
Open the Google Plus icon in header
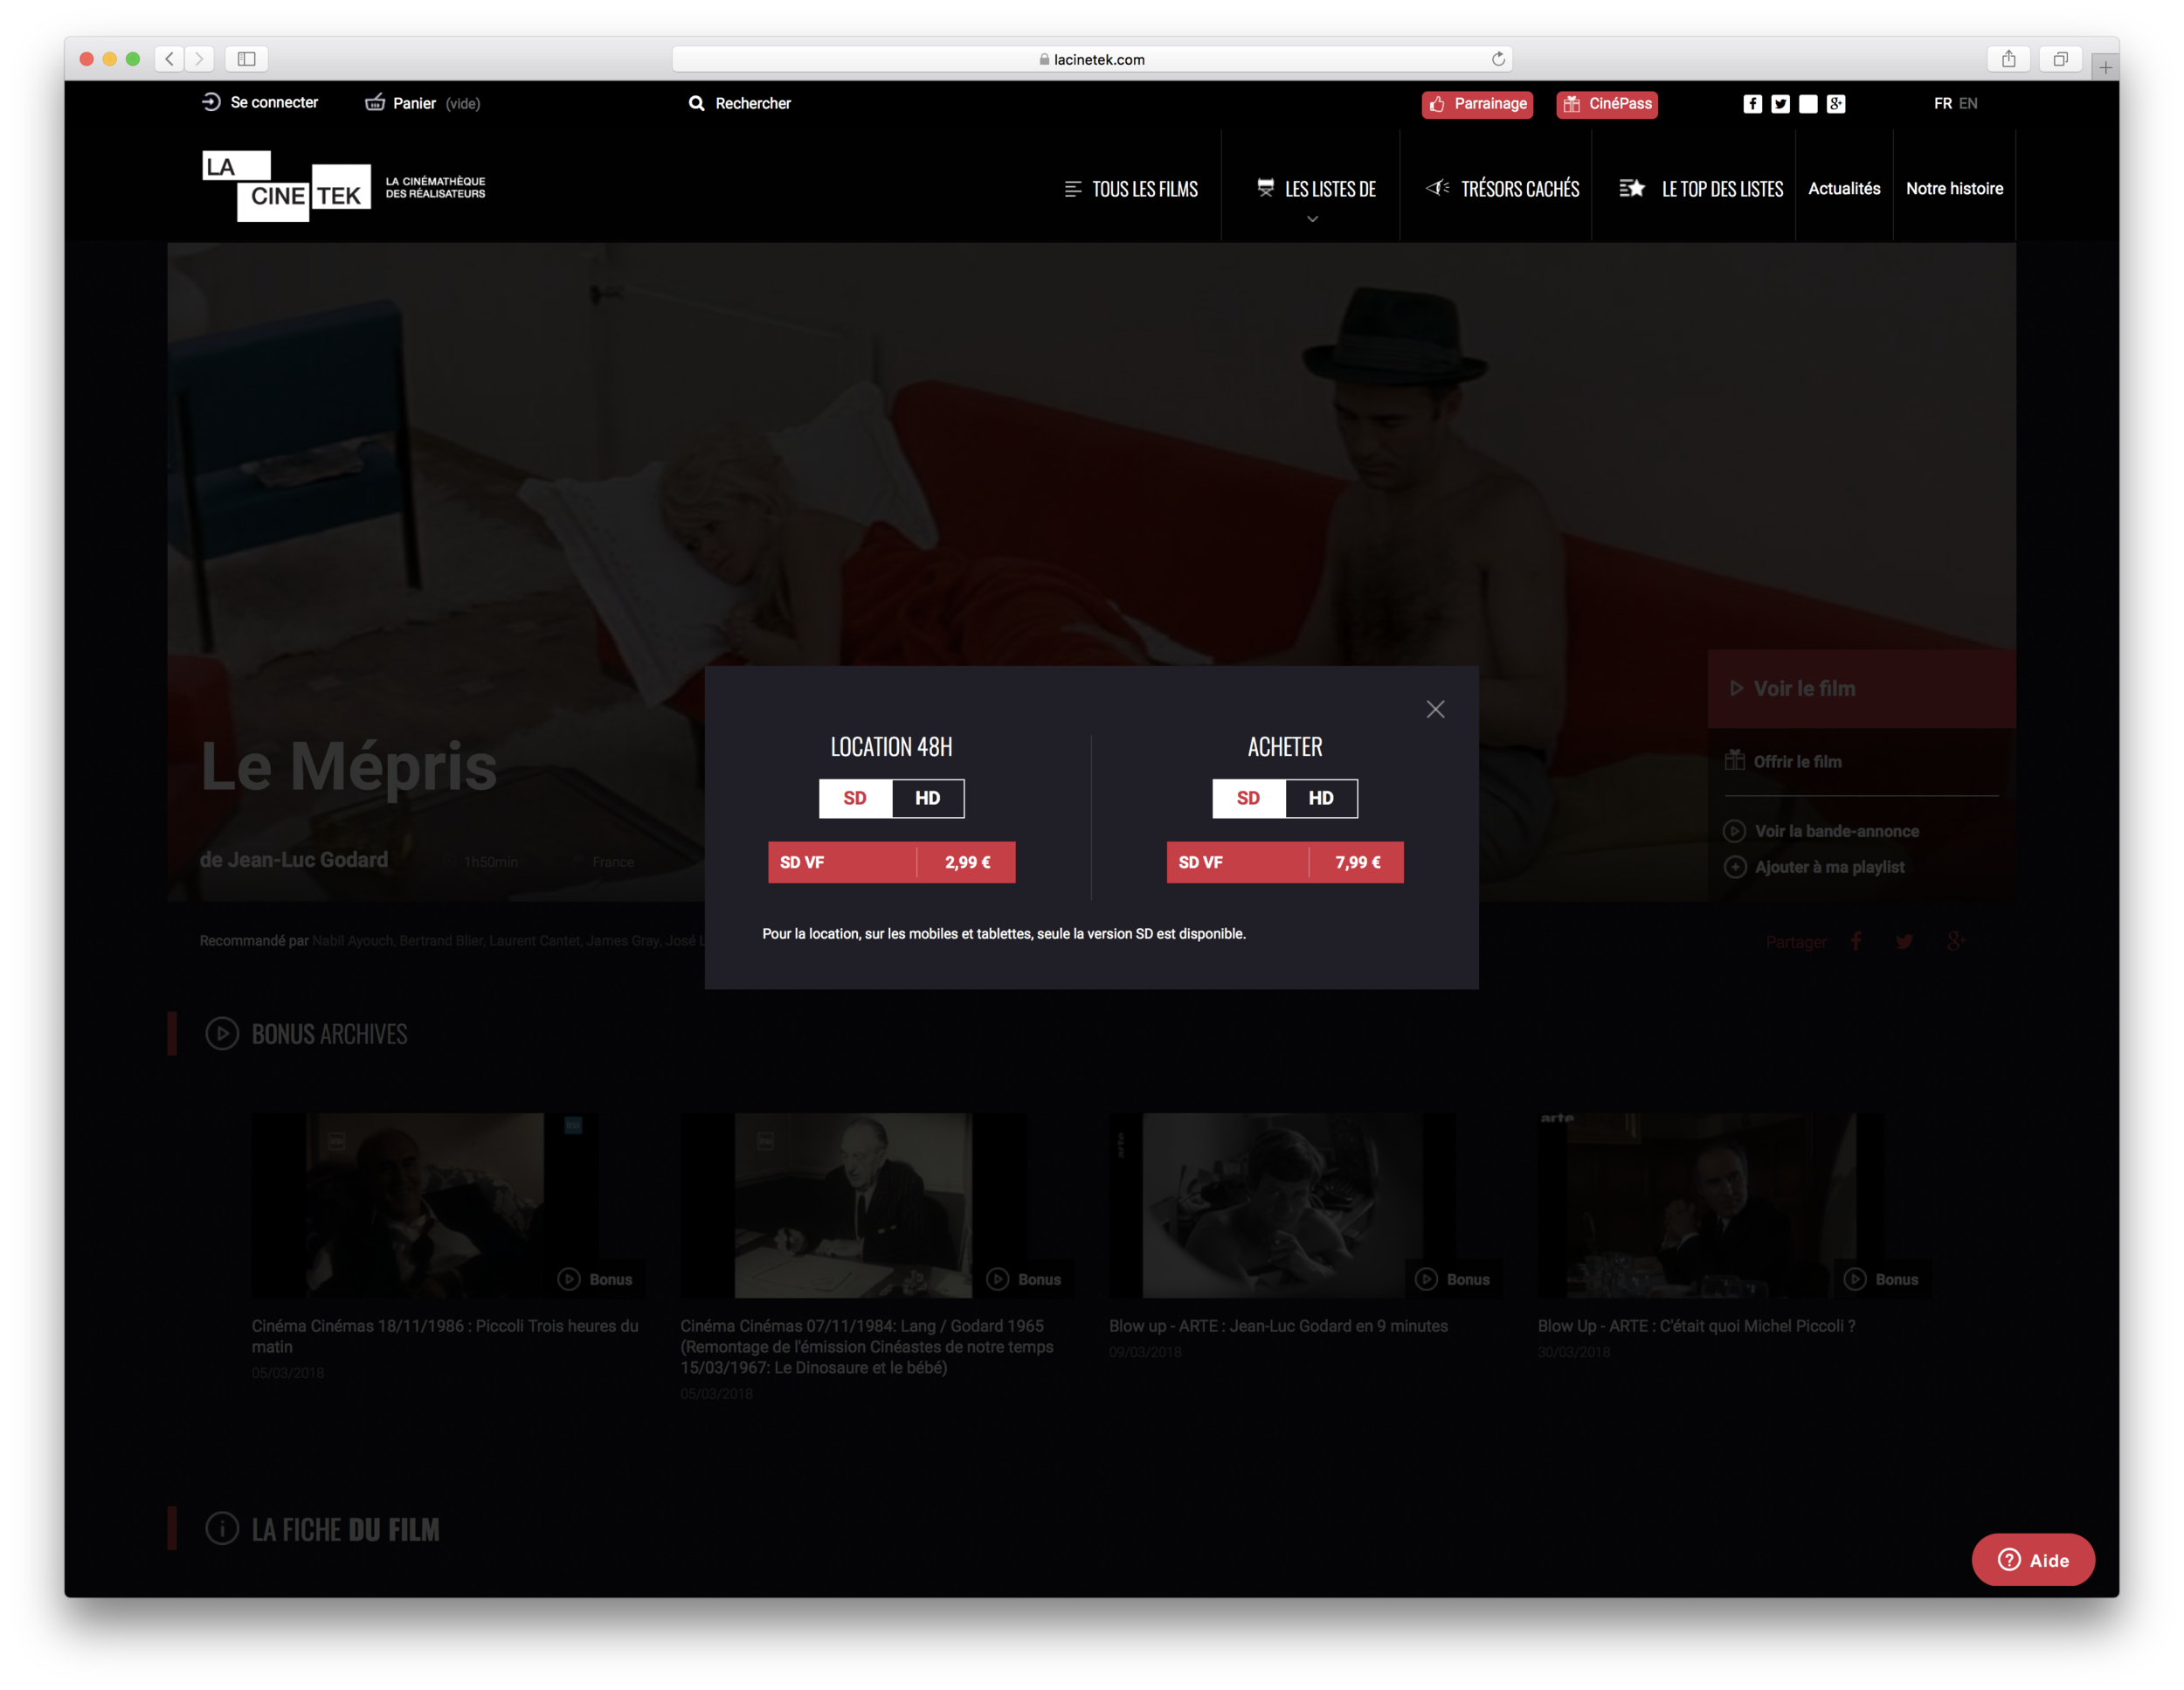(x=1836, y=104)
